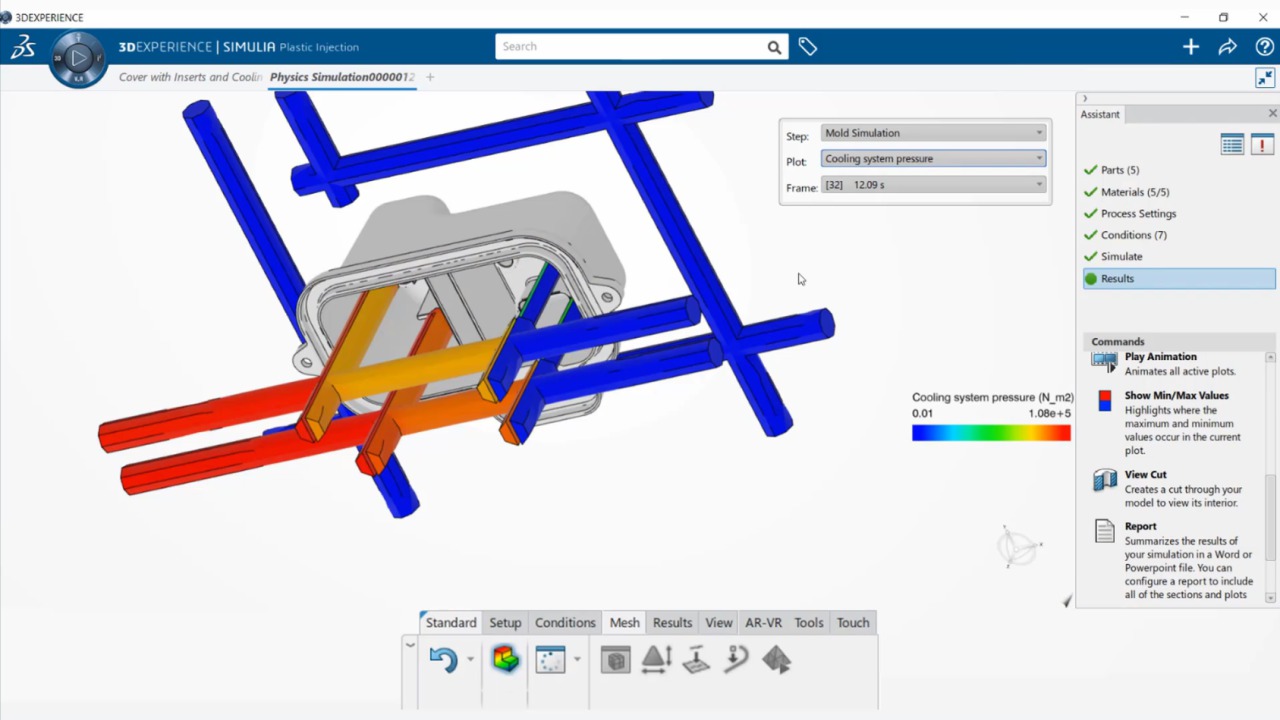This screenshot has width=1280, height=720.
Task: Click the Cooling system pressure color legend bar
Action: [x=991, y=432]
